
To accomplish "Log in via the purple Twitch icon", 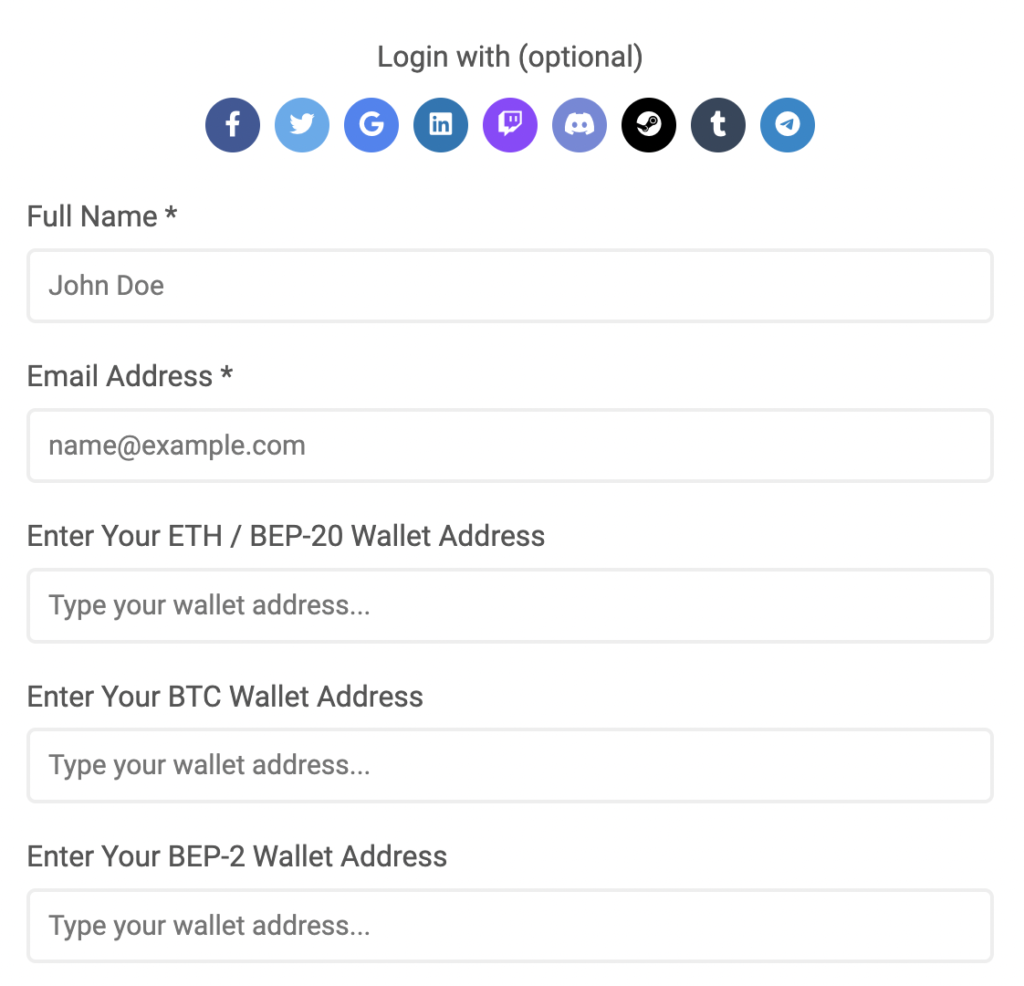I will [510, 125].
